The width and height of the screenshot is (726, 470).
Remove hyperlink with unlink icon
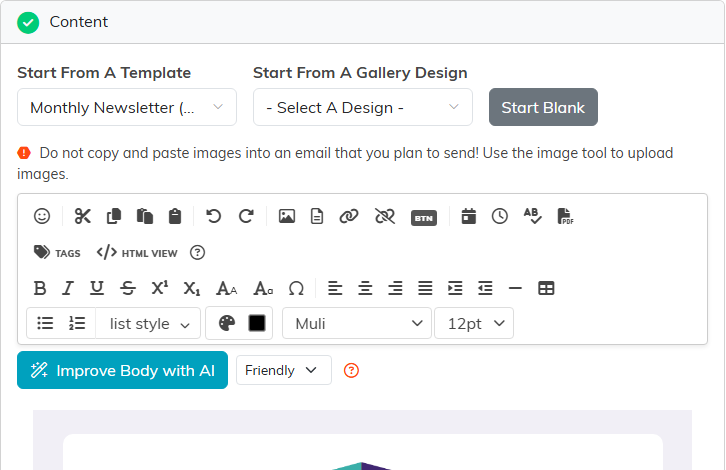click(x=385, y=216)
